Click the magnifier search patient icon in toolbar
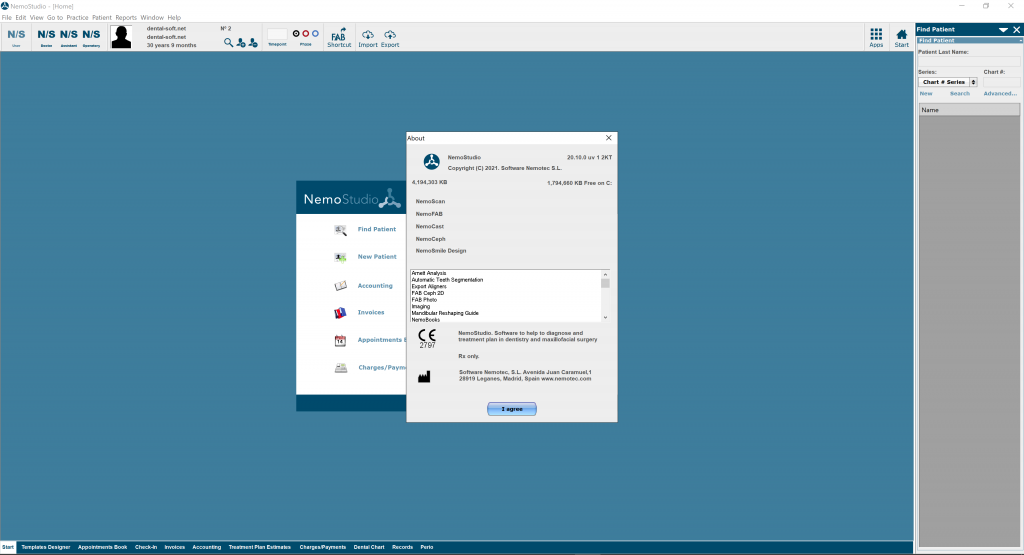Image resolution: width=1024 pixels, height=555 pixels. tap(228, 43)
